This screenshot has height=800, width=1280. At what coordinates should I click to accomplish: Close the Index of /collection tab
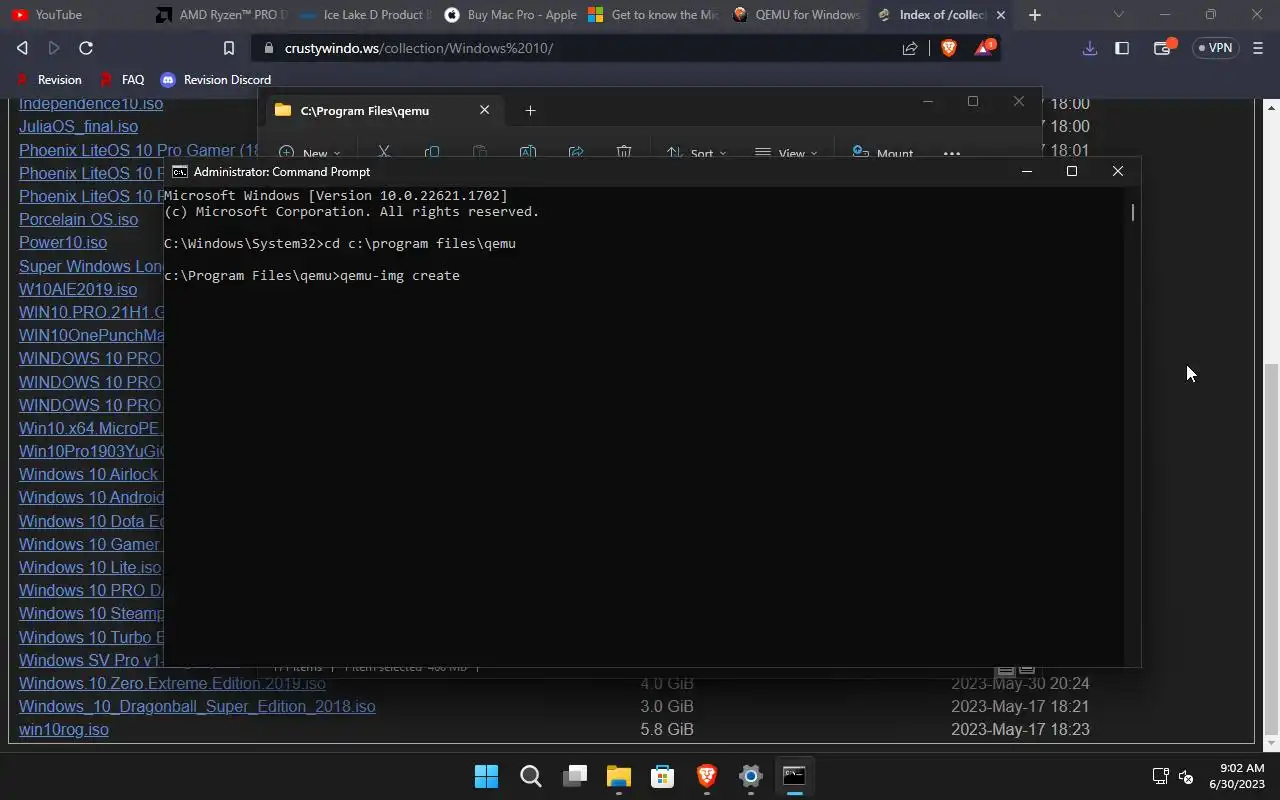[x=1001, y=15]
